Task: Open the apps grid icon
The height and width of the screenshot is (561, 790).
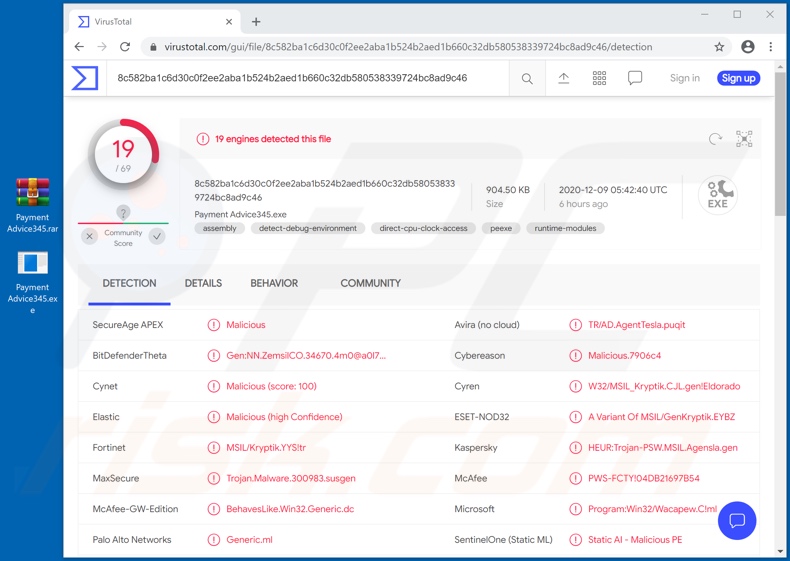Action: click(599, 78)
